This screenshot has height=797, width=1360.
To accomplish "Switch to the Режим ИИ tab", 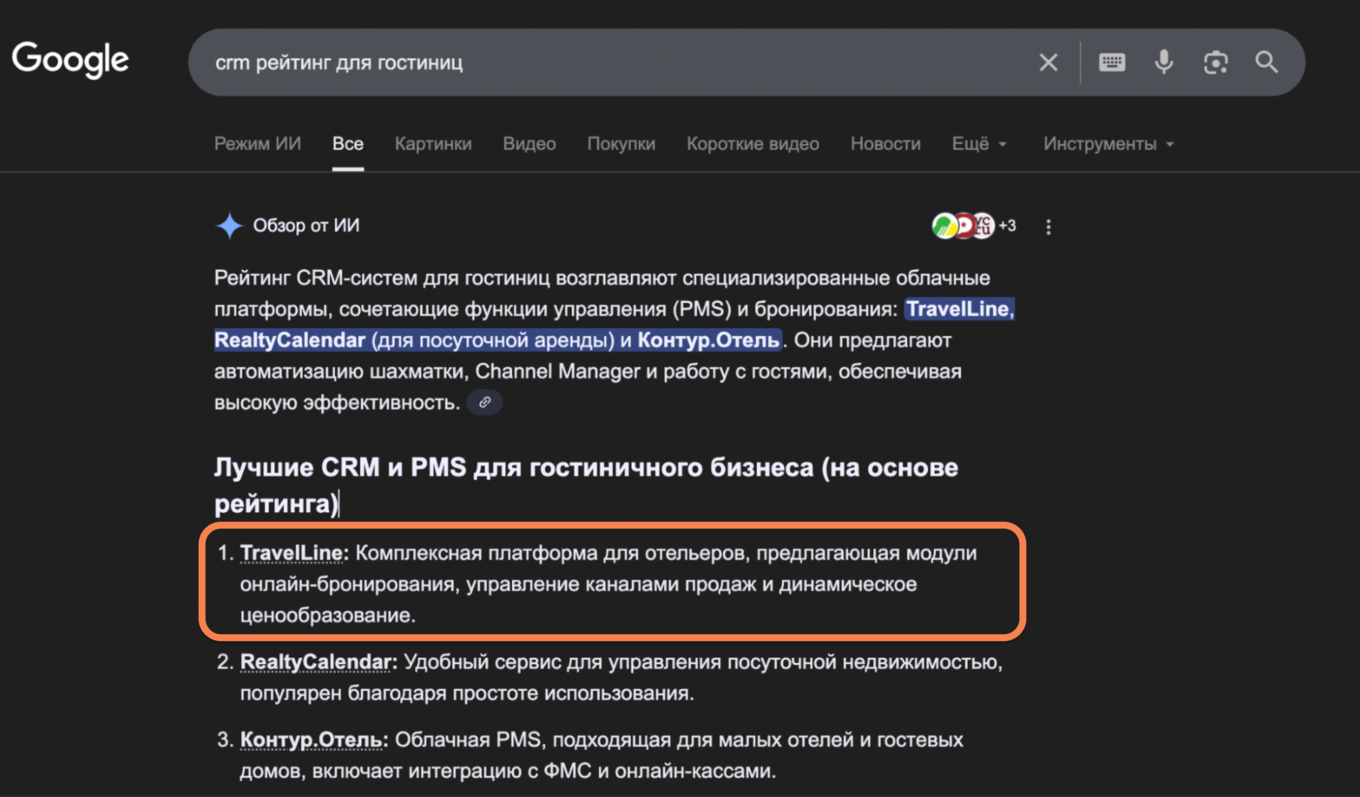I will click(x=257, y=144).
